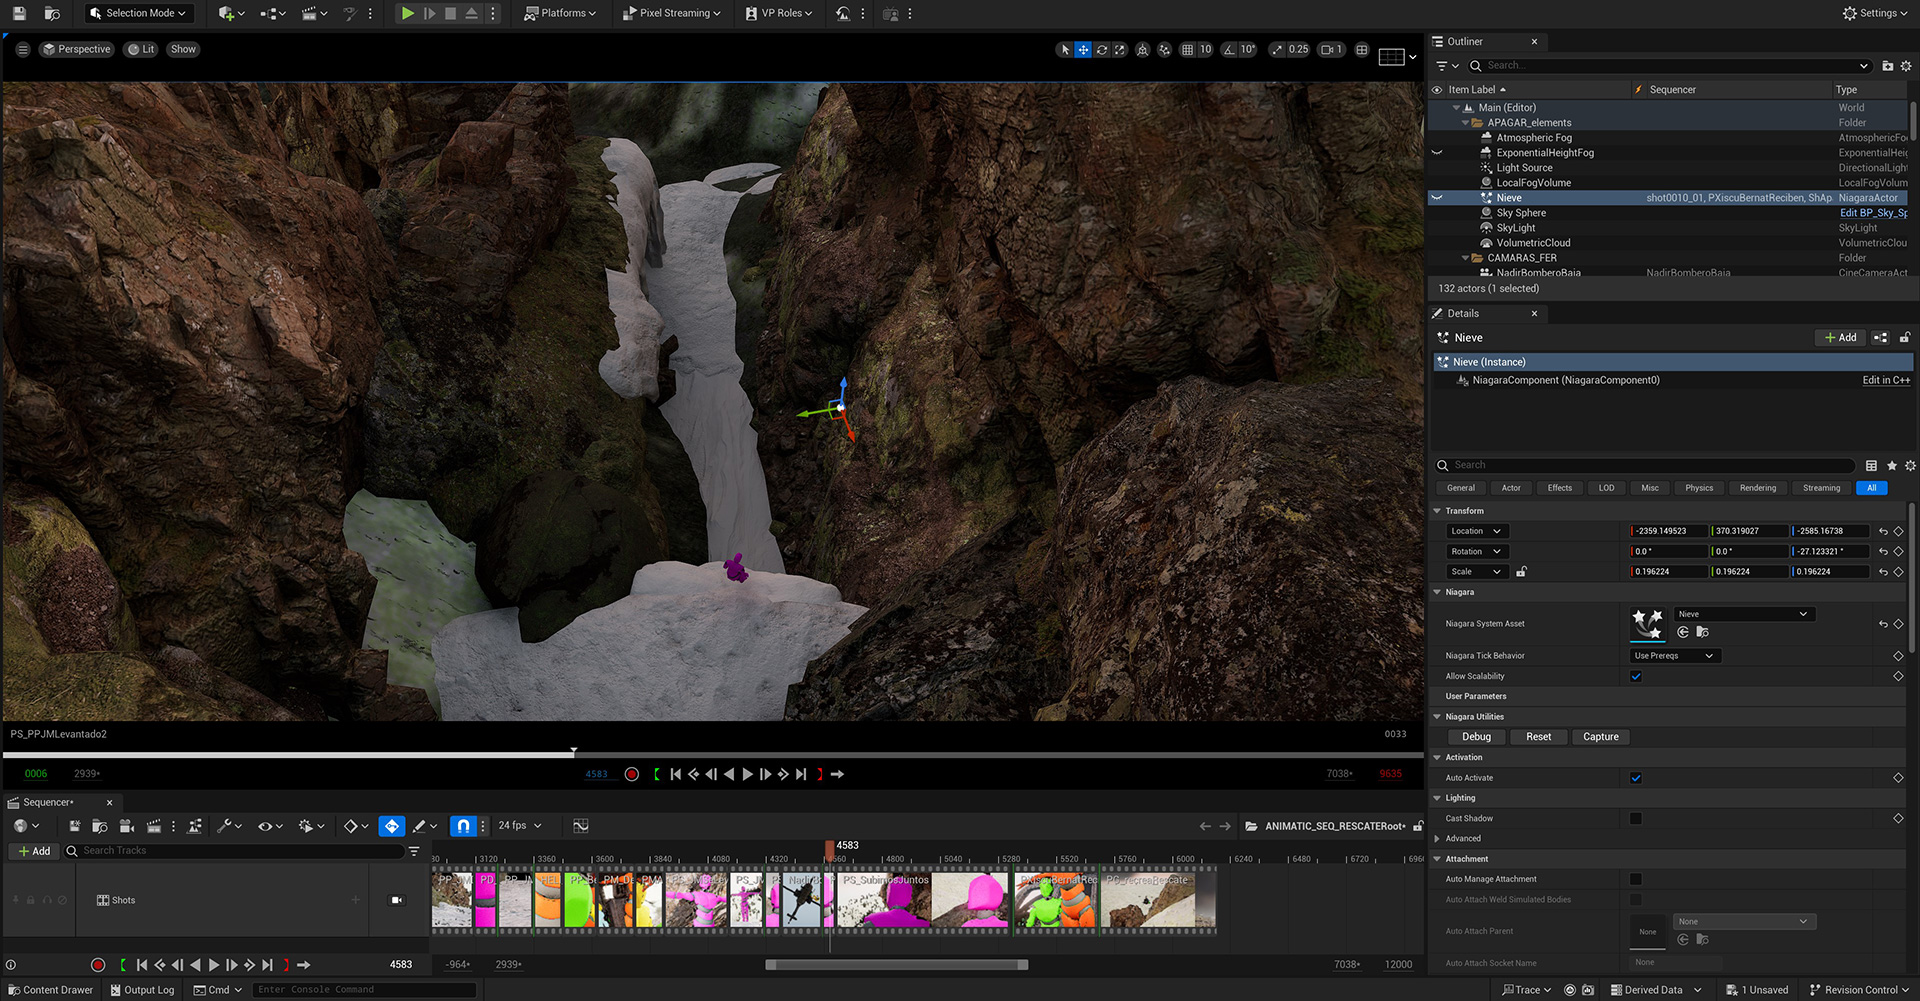The width and height of the screenshot is (1920, 1001).
Task: Toggle the Scale lock ratio icon
Action: pos(1521,572)
